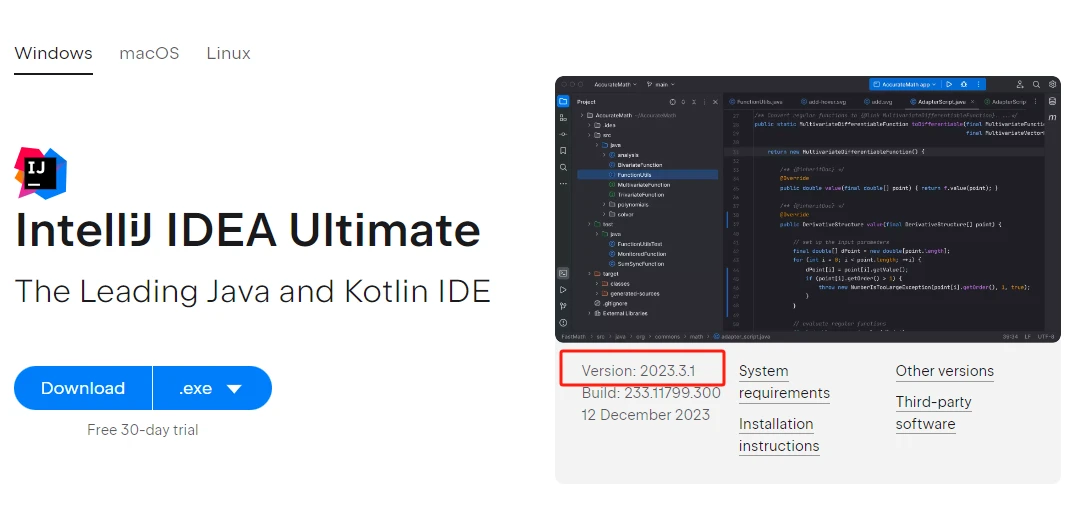Viewport: 1091px width, 521px height.
Task: Open the AccurateMath project dropdown in IDE preview
Action: click(615, 84)
